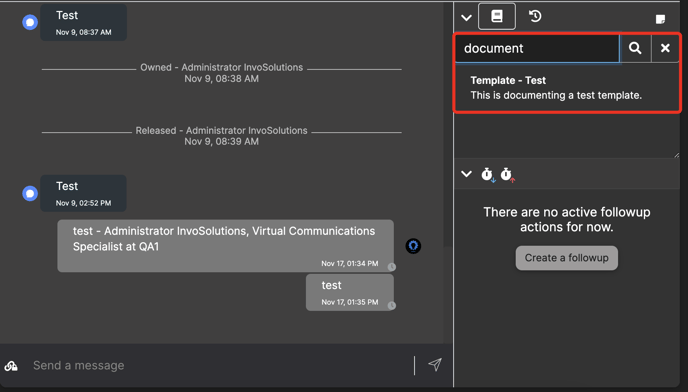Click 'There are no active followup actions' text
Screen dimensions: 688x392
point(566,219)
